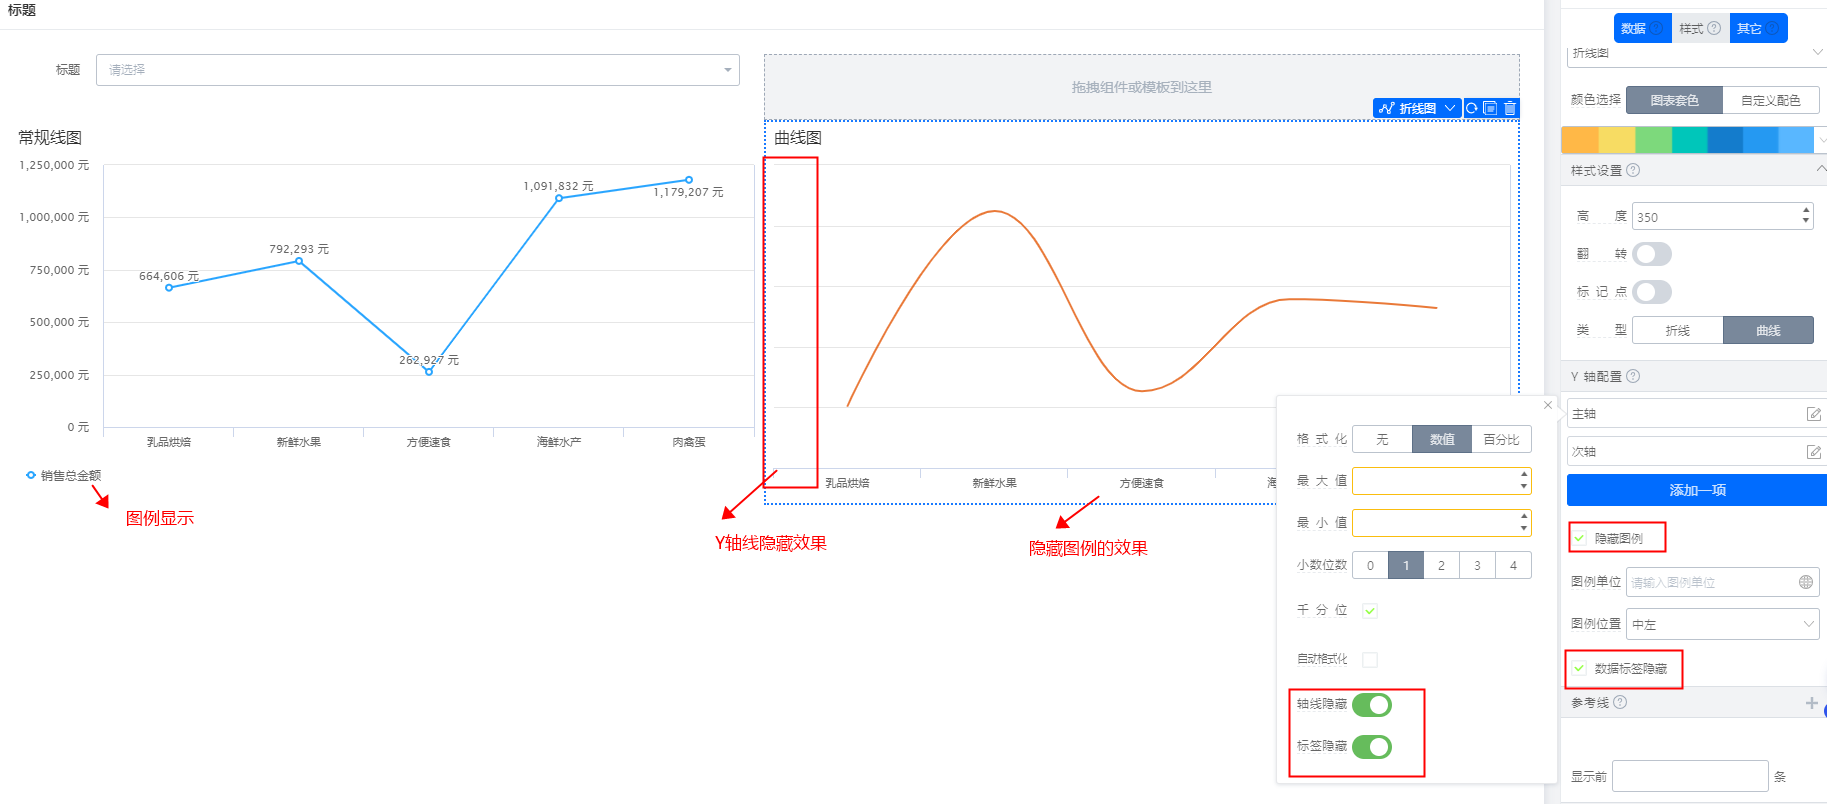Decrease 最小值 with down stepper arrow
This screenshot has width=1827, height=804.
(x=1524, y=529)
